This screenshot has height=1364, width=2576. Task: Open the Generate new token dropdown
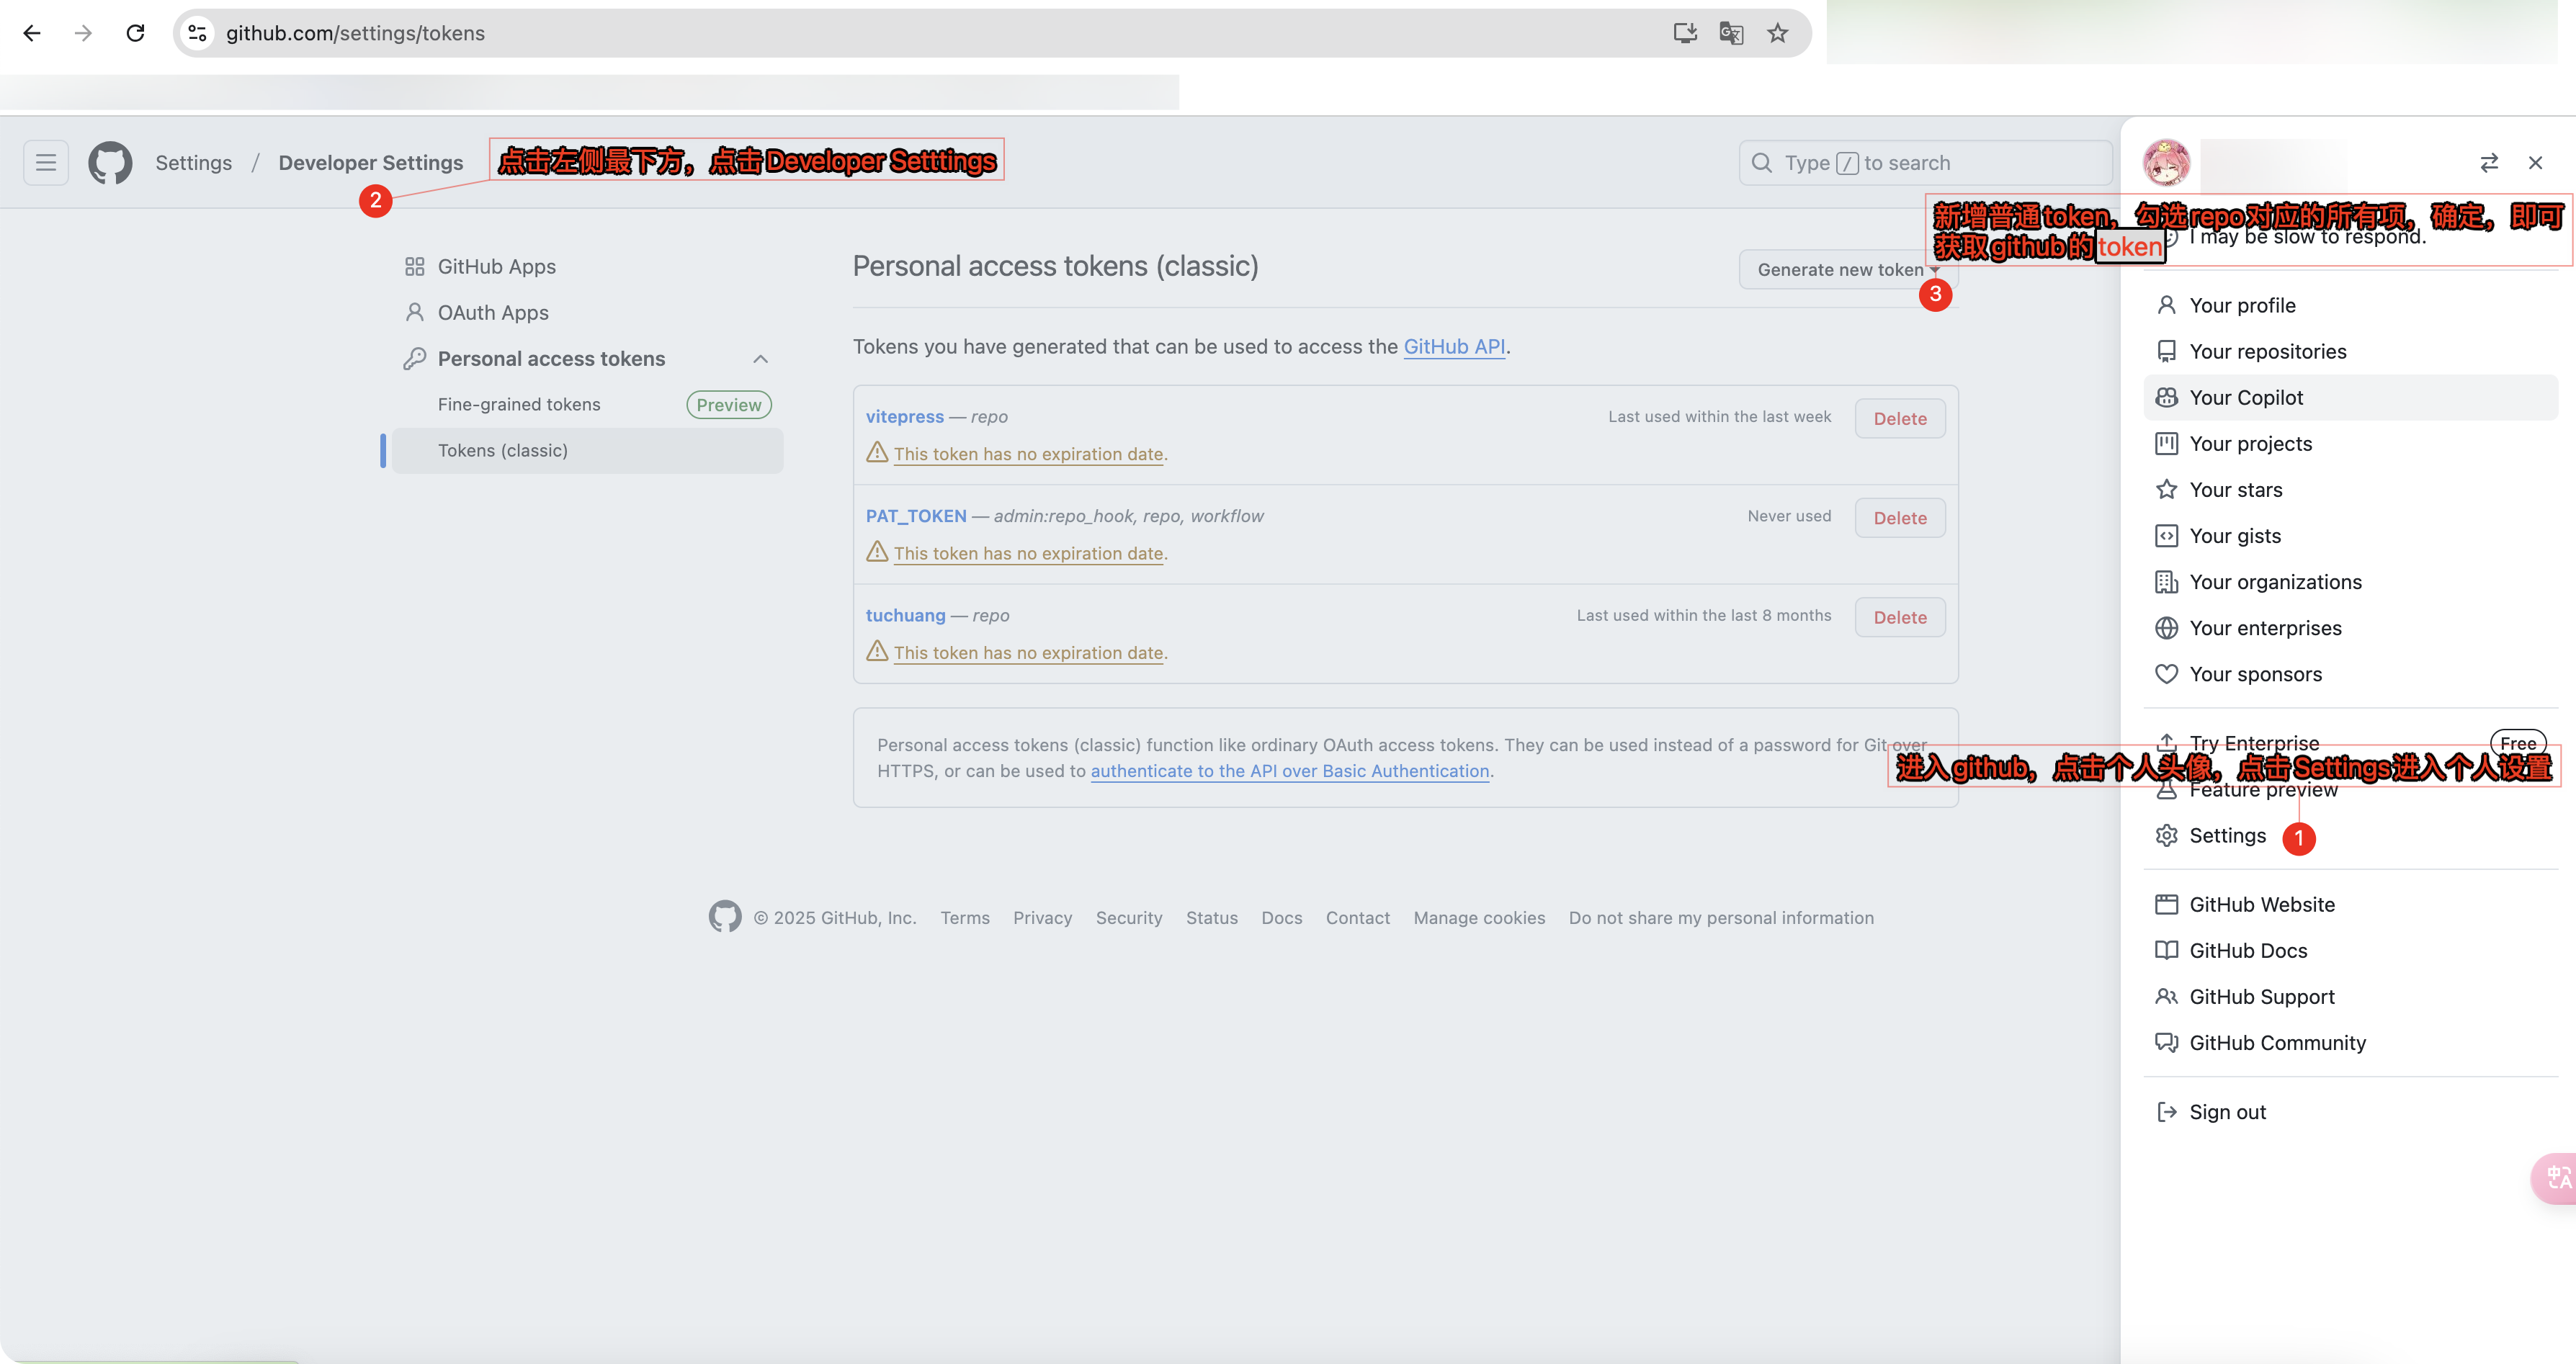[1848, 269]
